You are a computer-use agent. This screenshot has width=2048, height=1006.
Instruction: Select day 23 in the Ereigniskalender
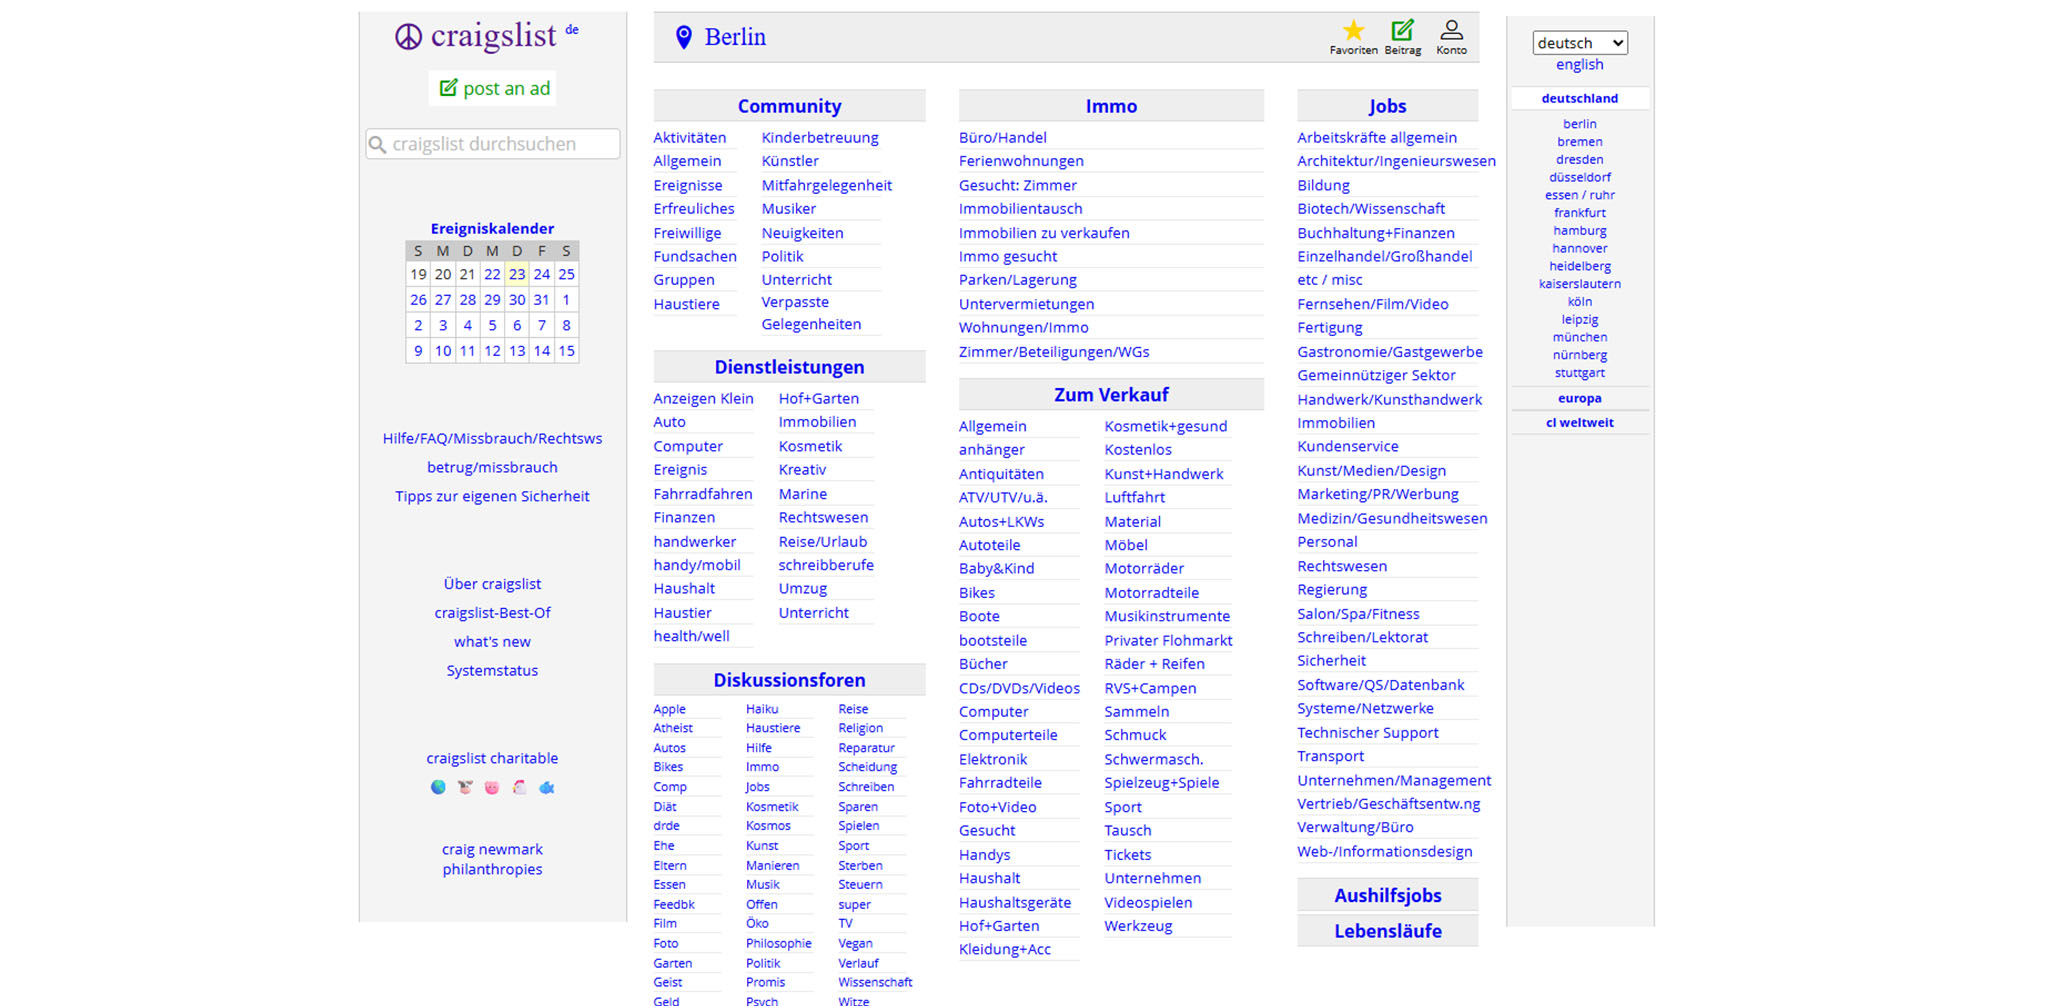pyautogui.click(x=517, y=274)
